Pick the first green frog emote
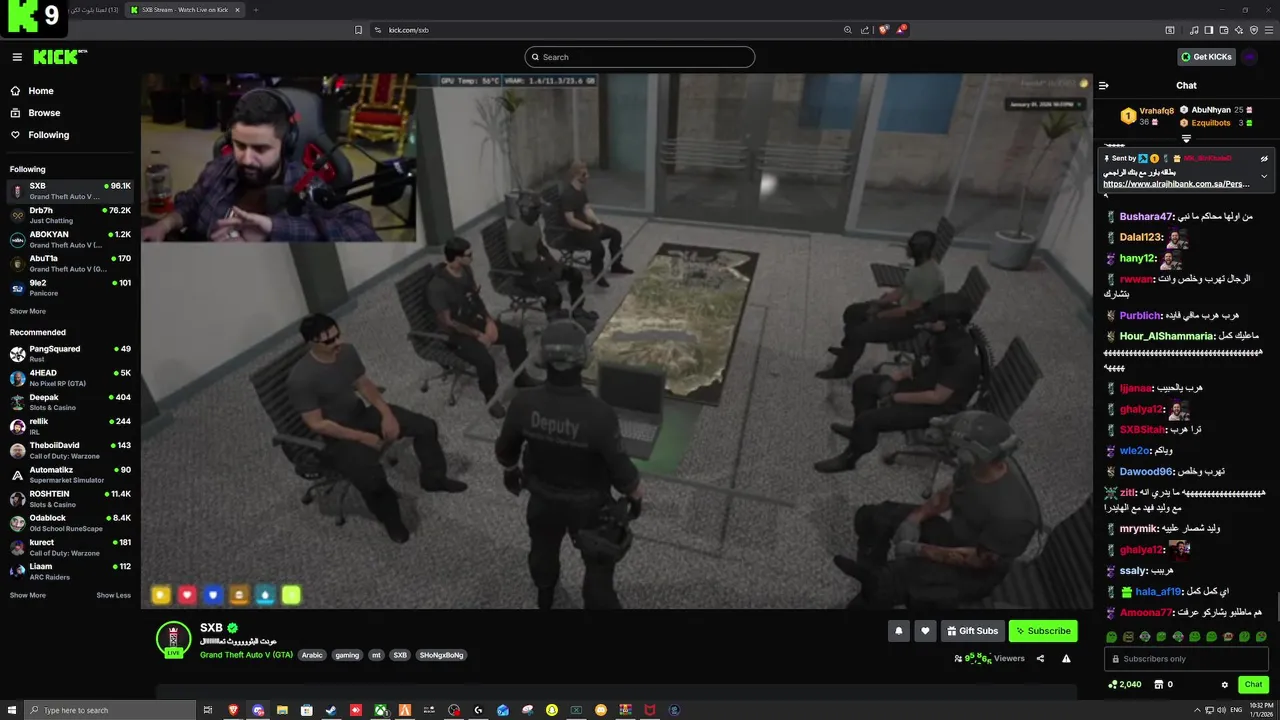 pyautogui.click(x=1112, y=637)
